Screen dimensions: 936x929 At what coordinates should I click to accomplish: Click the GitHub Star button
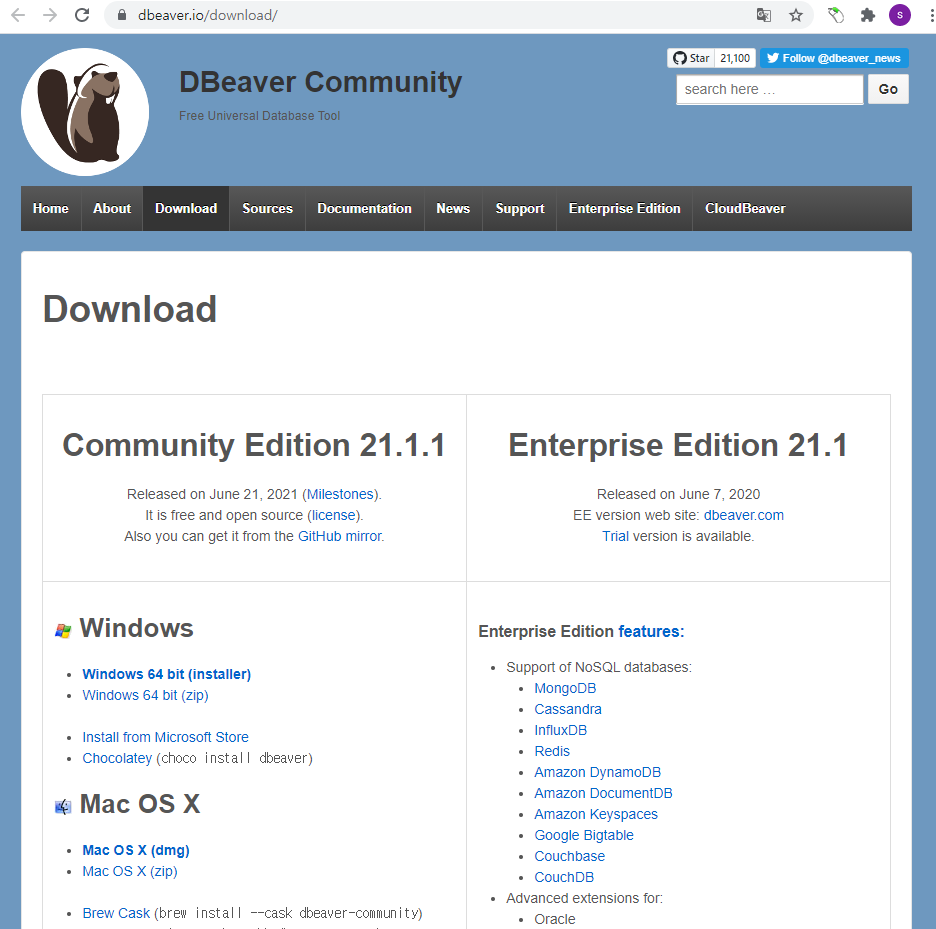click(x=691, y=58)
